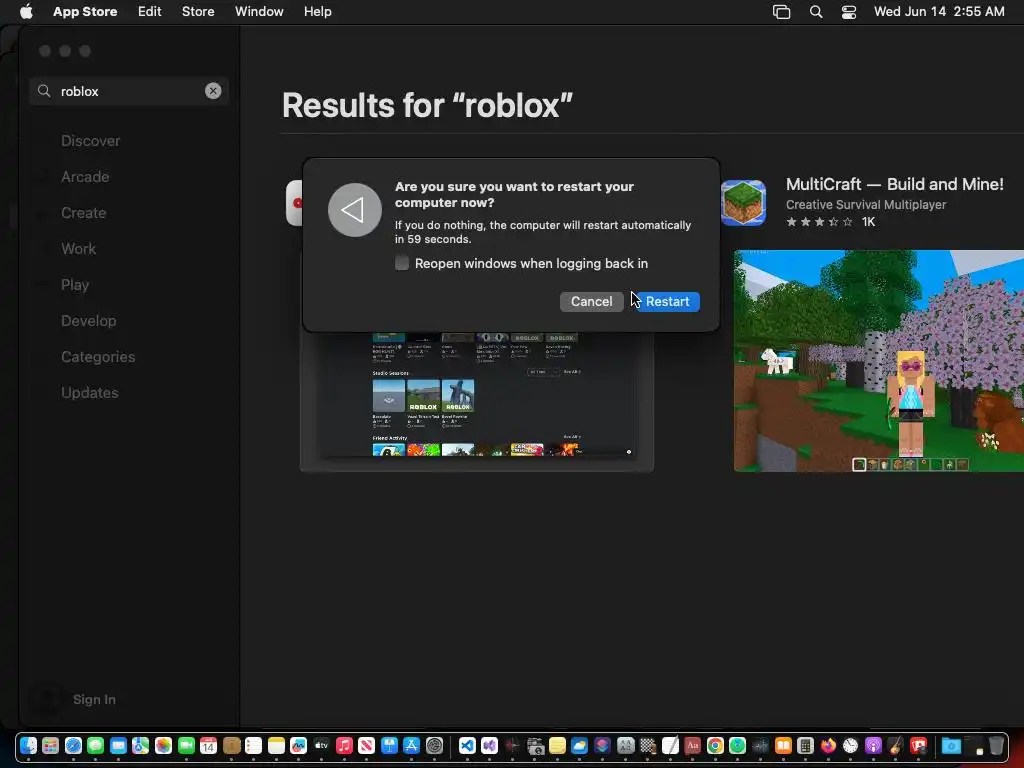Open the Arcade section in the sidebar
The width and height of the screenshot is (1024, 768).
[85, 176]
